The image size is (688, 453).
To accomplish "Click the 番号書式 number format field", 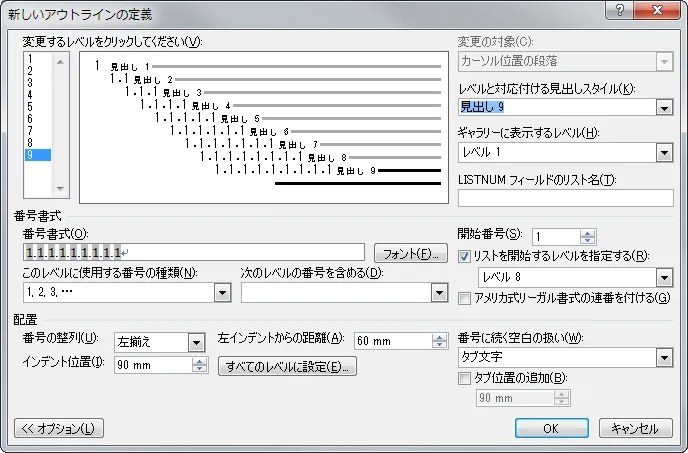I will (x=194, y=252).
